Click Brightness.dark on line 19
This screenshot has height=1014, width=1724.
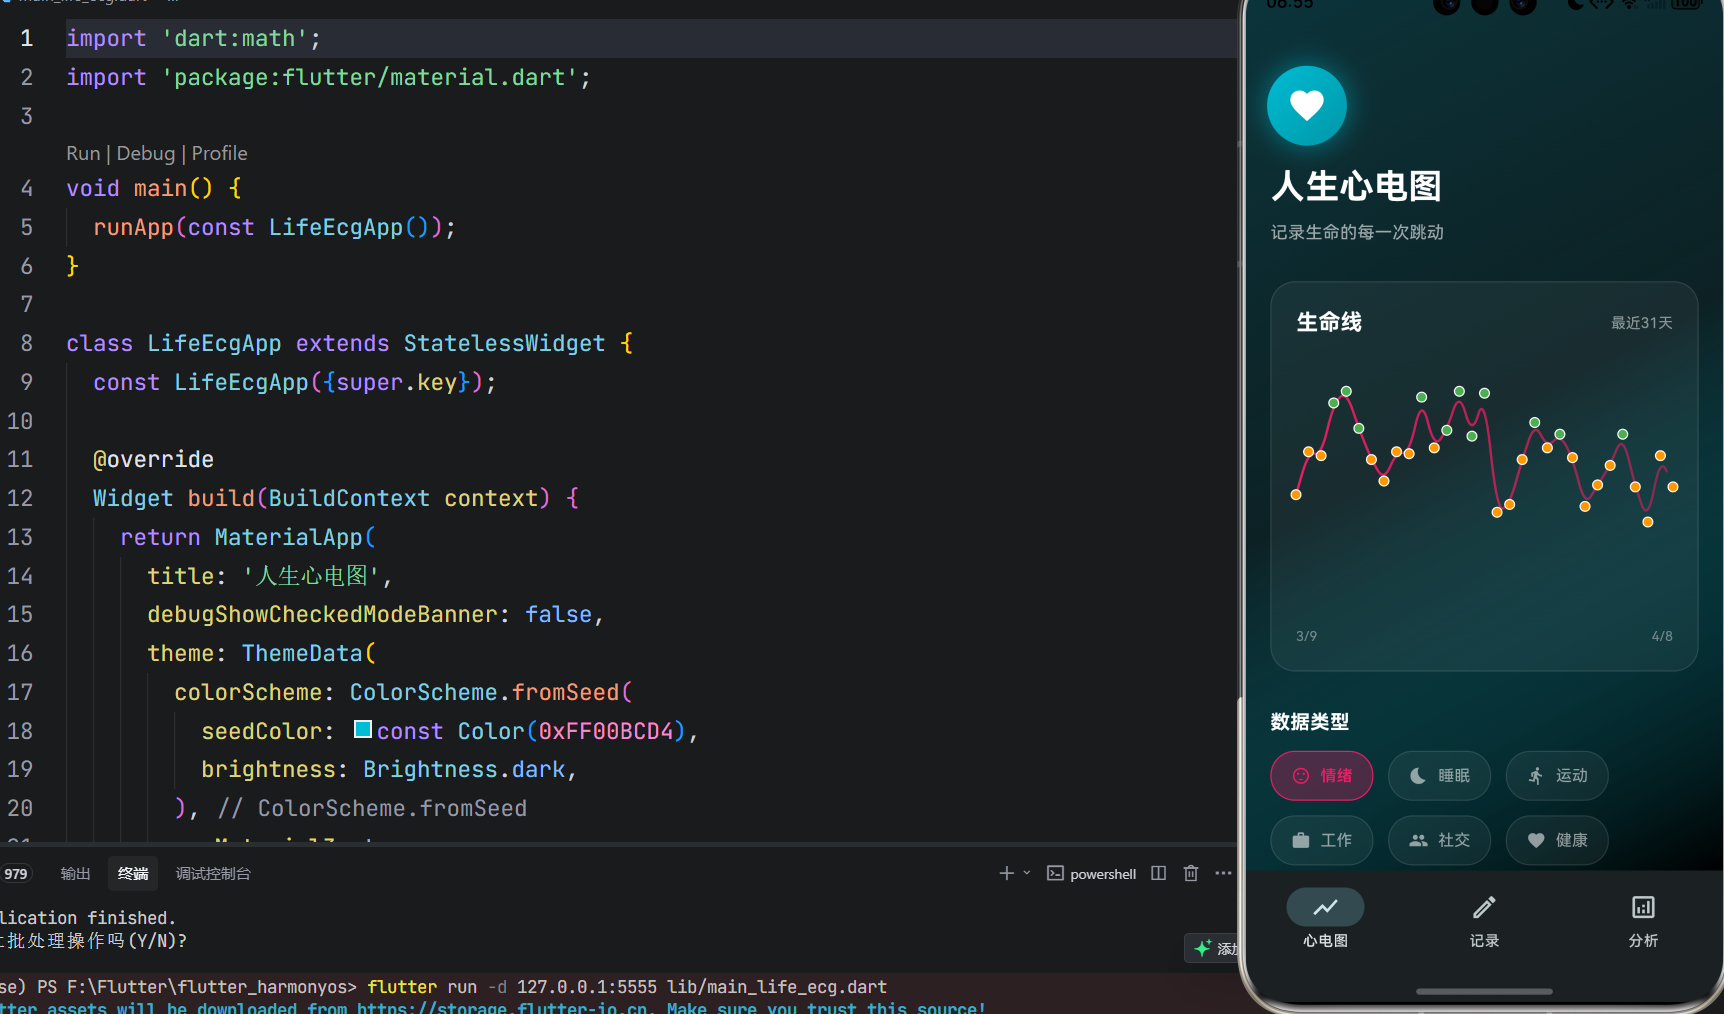(464, 769)
